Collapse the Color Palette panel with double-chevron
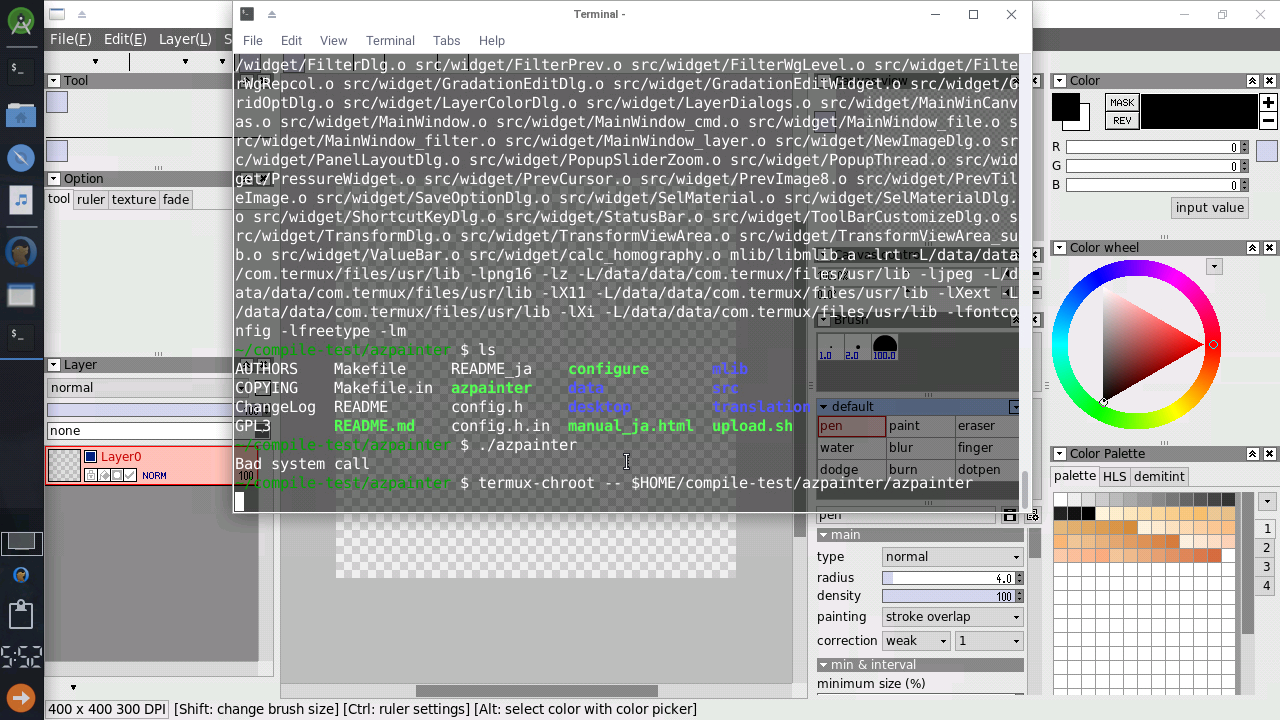 point(1252,454)
